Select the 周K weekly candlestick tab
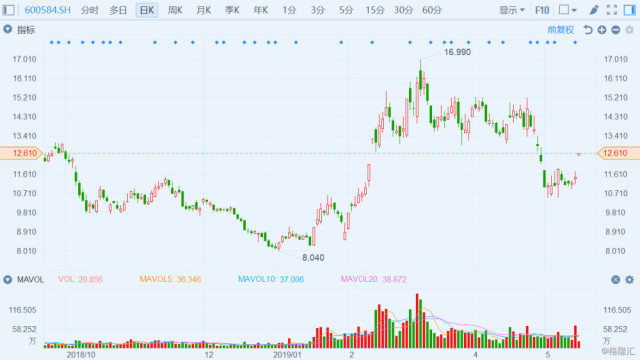This screenshot has height=360, width=640. pyautogui.click(x=175, y=10)
